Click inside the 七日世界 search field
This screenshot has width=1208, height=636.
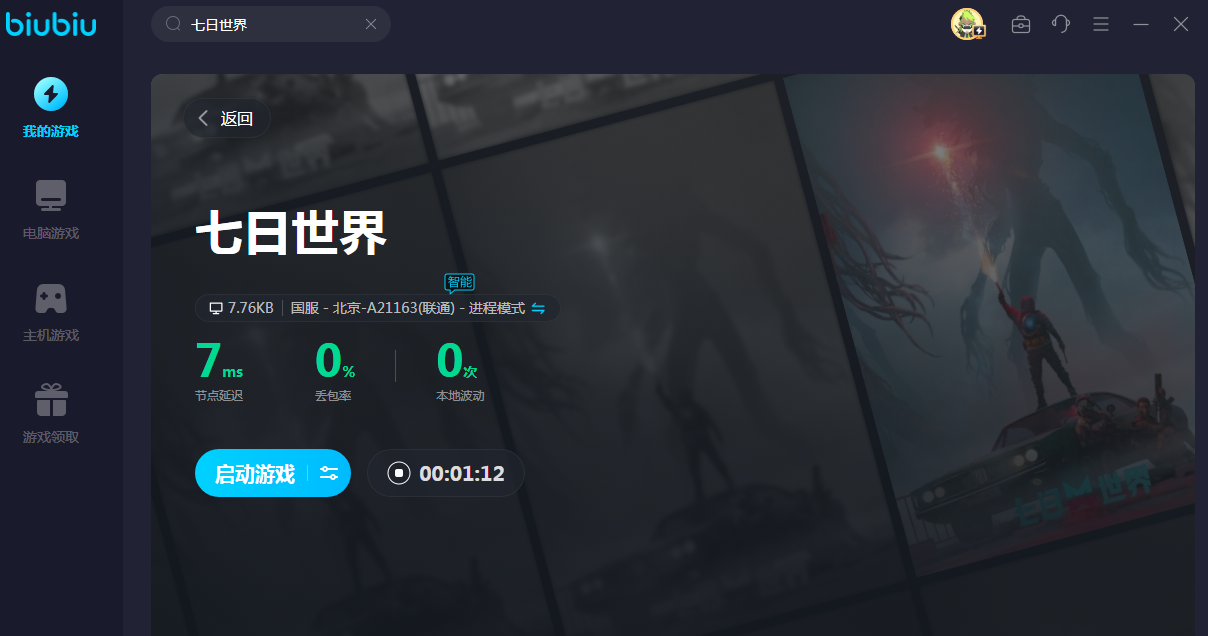[x=270, y=24]
